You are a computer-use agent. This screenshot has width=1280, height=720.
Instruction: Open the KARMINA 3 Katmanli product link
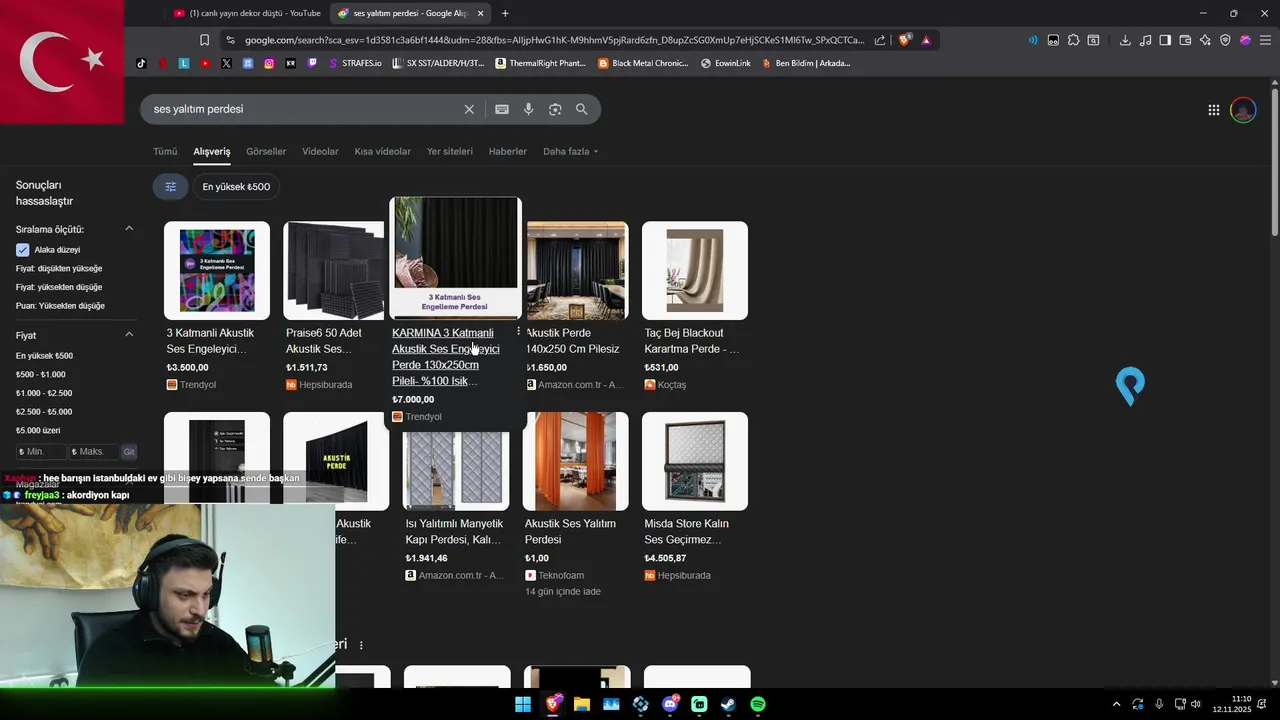[445, 357]
